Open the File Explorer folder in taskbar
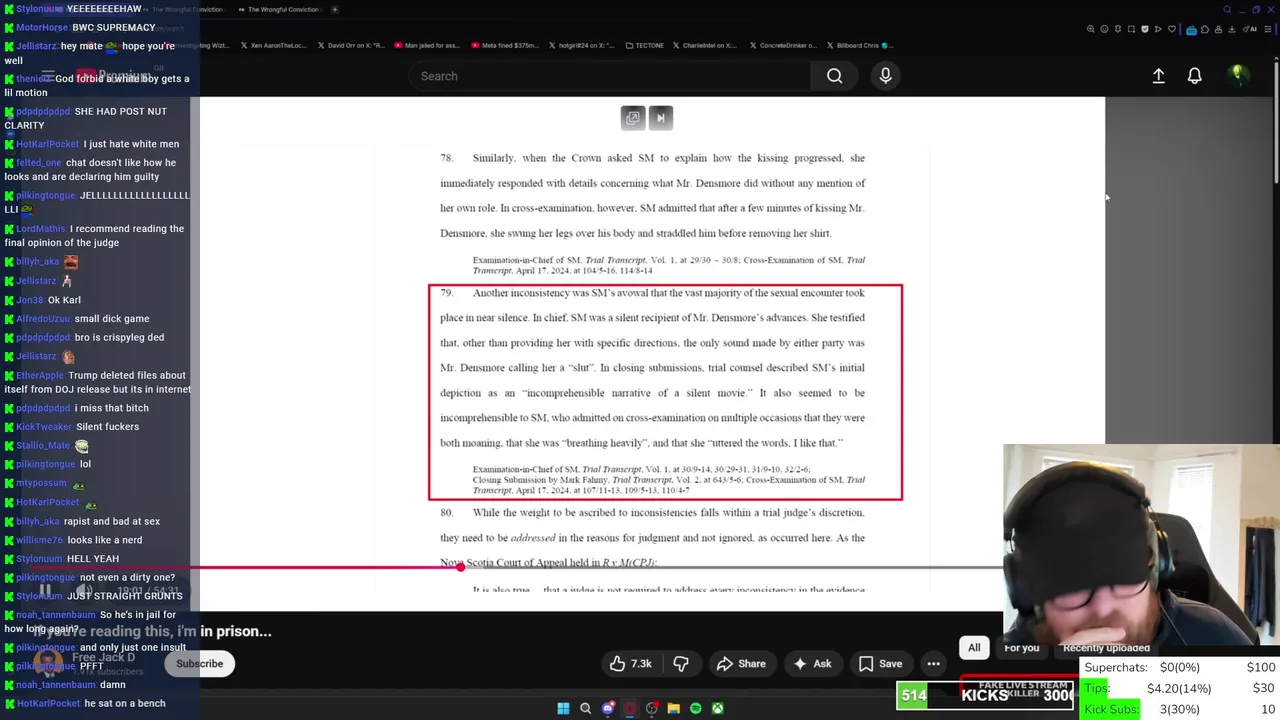The width and height of the screenshot is (1280, 720). [x=673, y=708]
